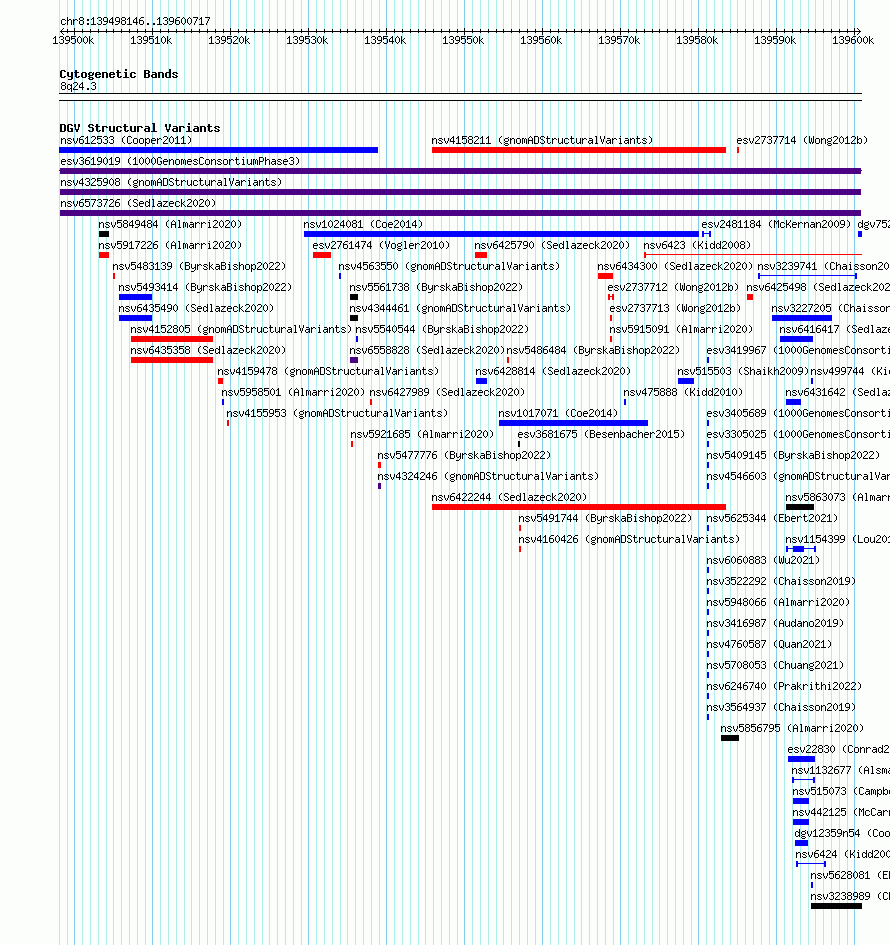Open nsv1024081 (Coe2014) variant label
The height and width of the screenshot is (945, 890).
(363, 224)
